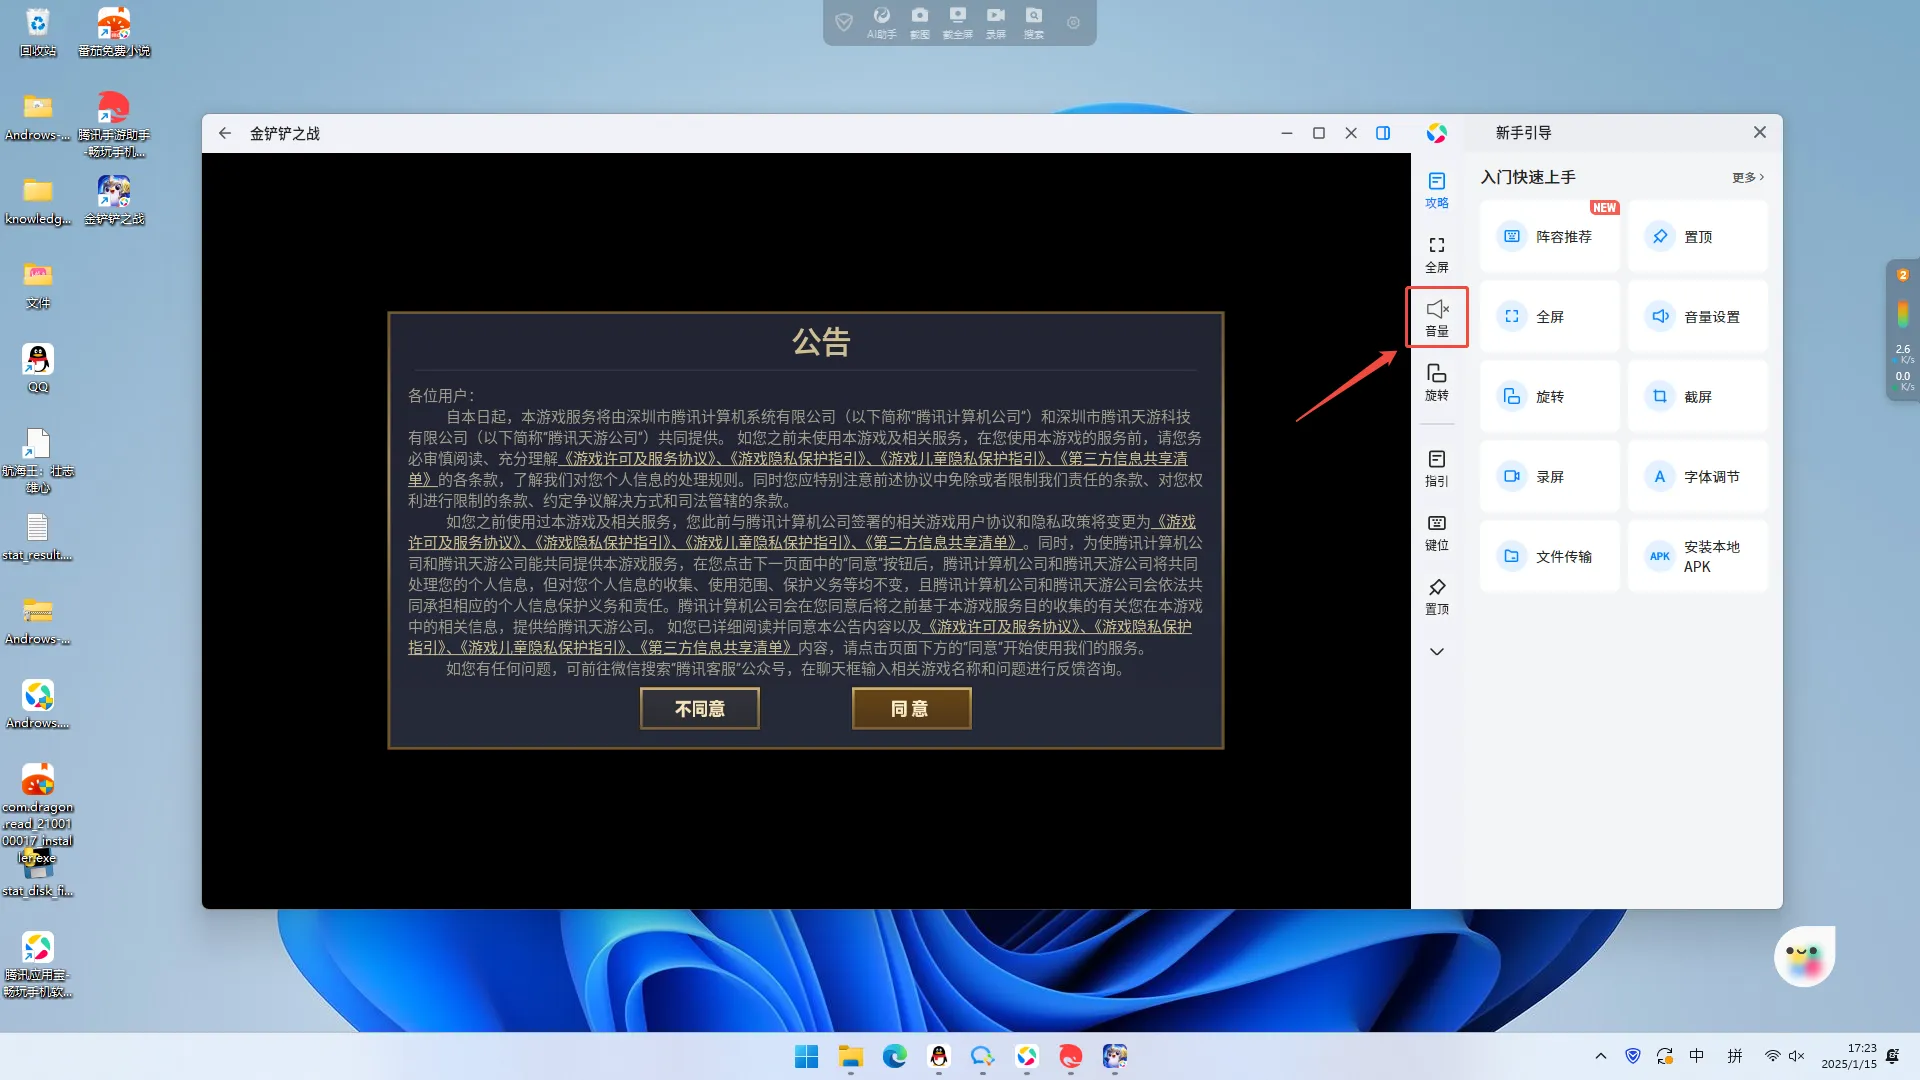Click the shield icon in the top floating toolbar
Screen dimensions: 1920x1080
844,22
